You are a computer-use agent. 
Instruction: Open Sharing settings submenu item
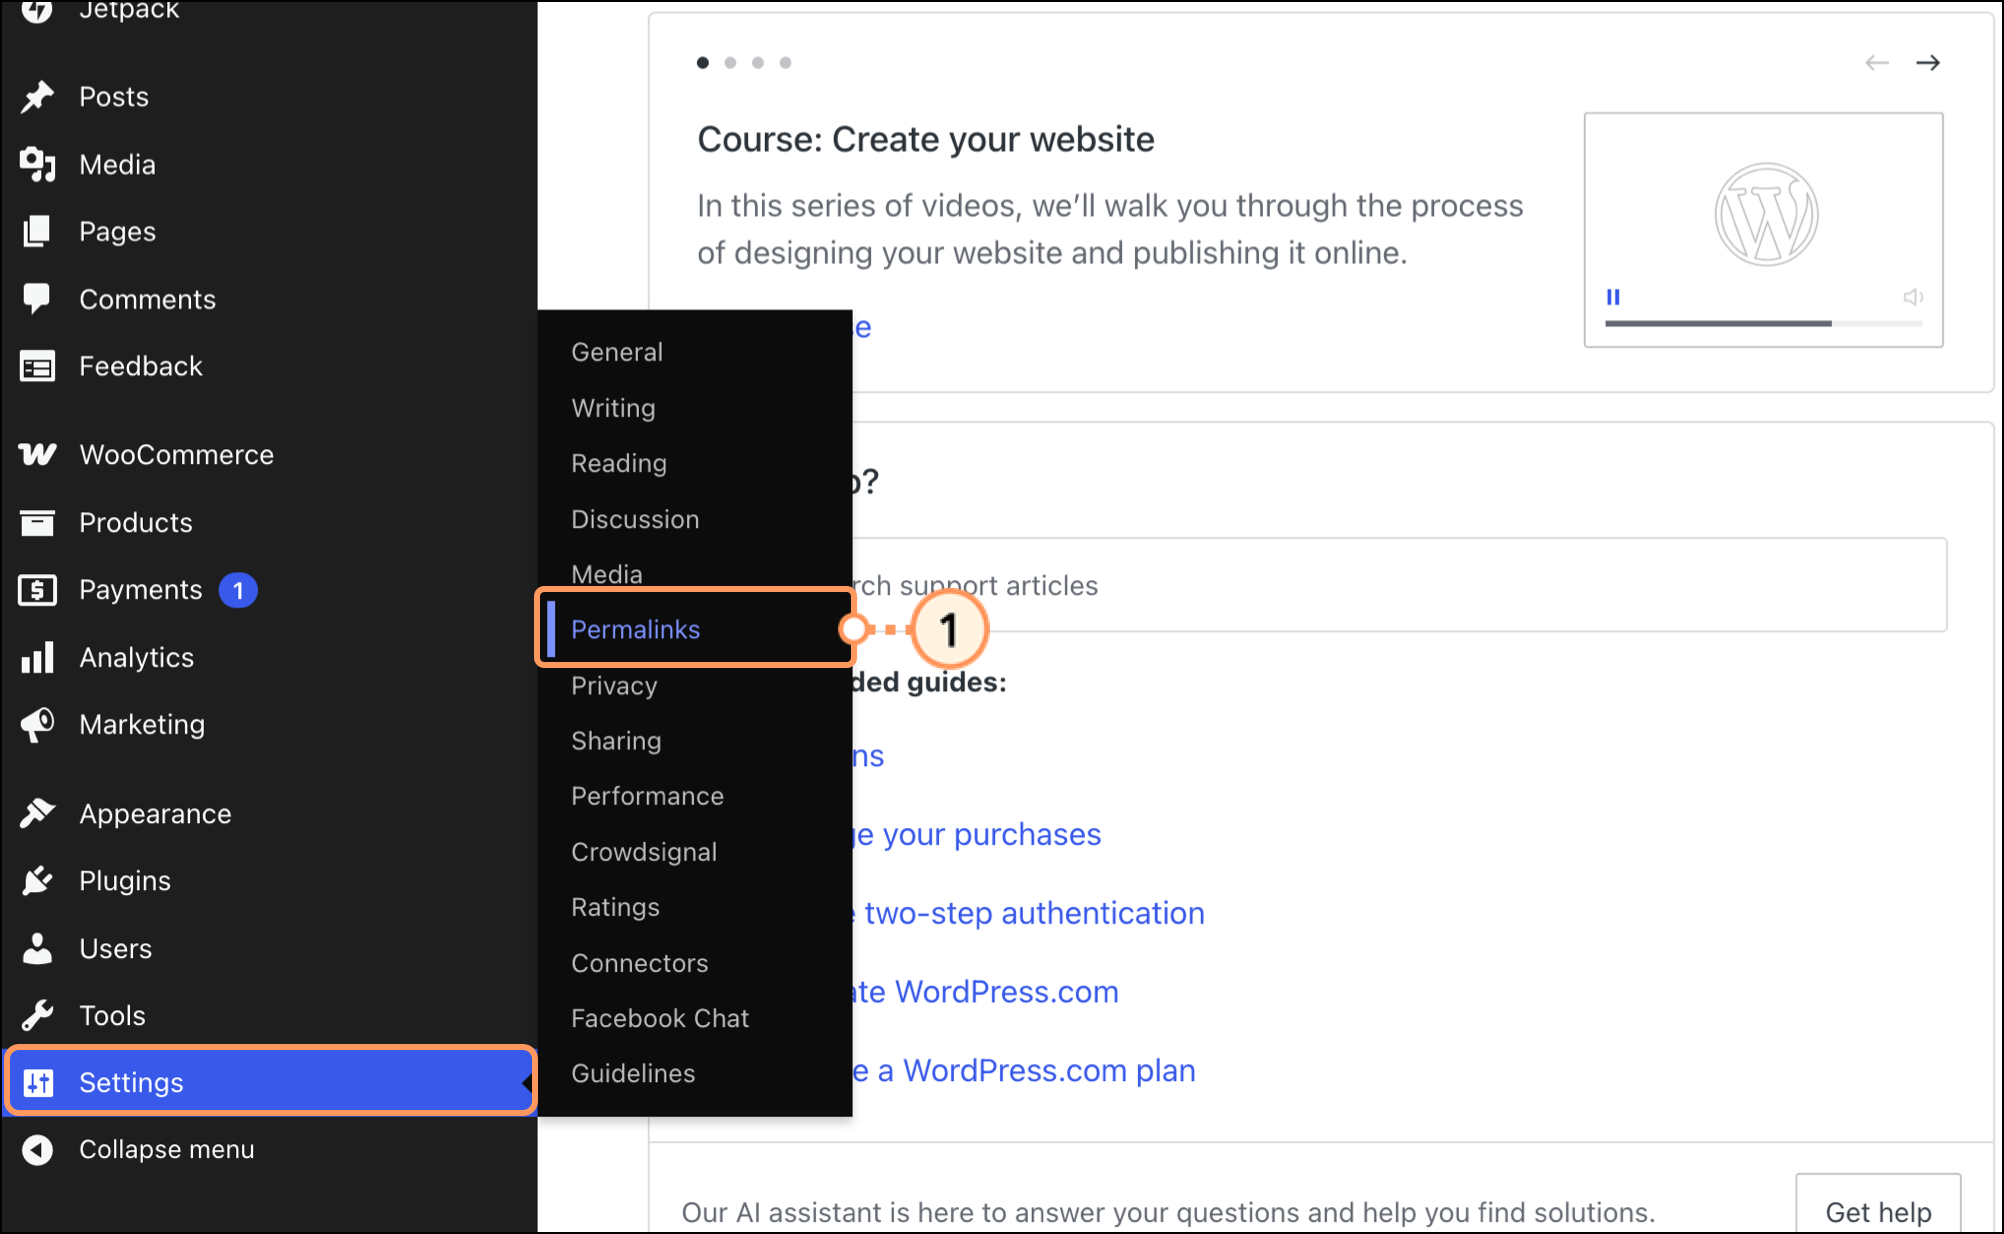616,740
